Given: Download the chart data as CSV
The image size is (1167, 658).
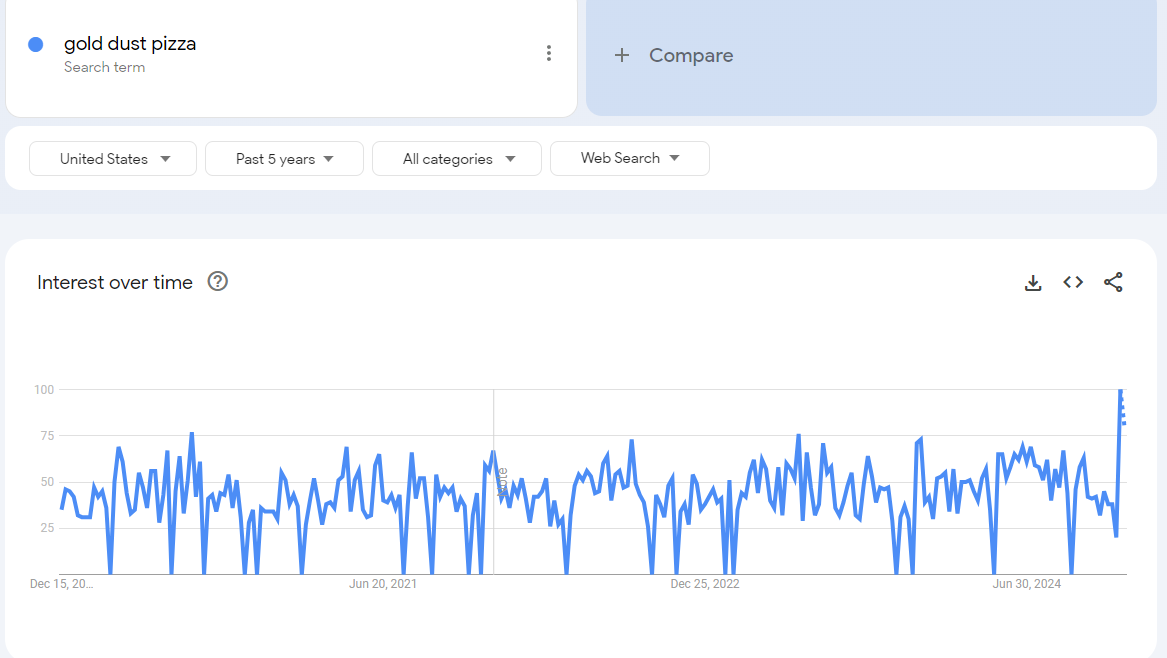Looking at the screenshot, I should tap(1033, 283).
